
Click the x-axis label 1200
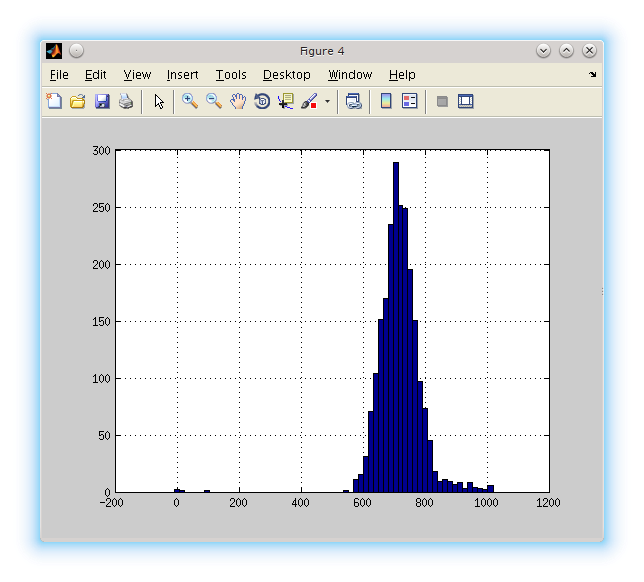548,503
